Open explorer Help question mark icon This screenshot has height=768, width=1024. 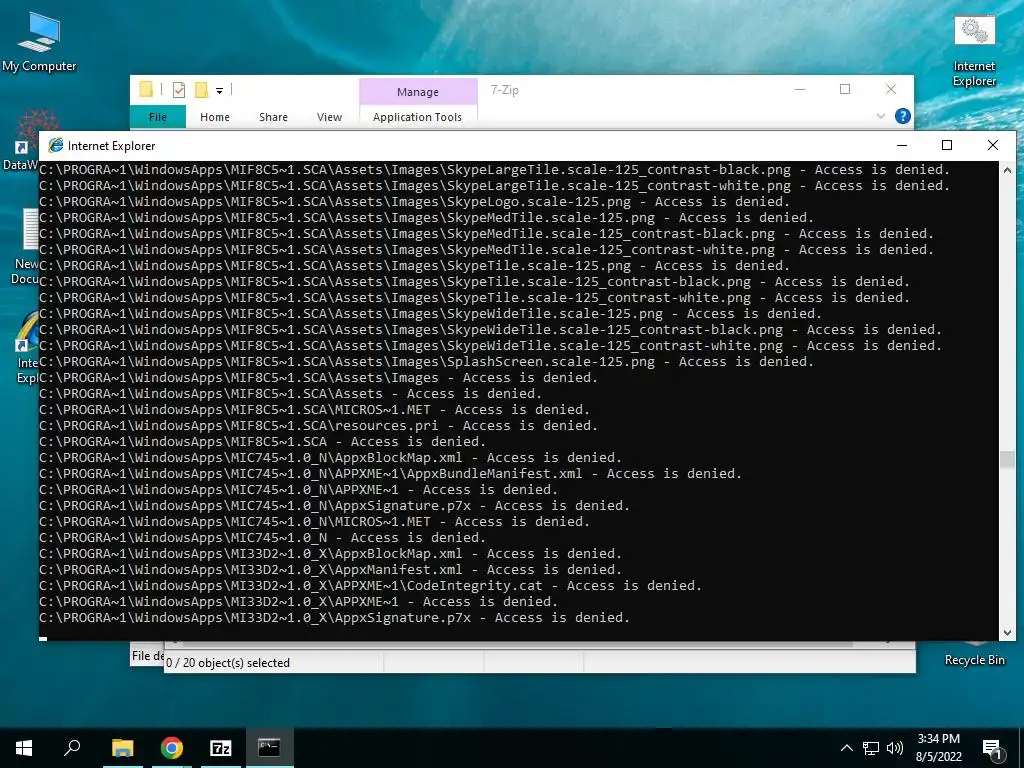[903, 116]
